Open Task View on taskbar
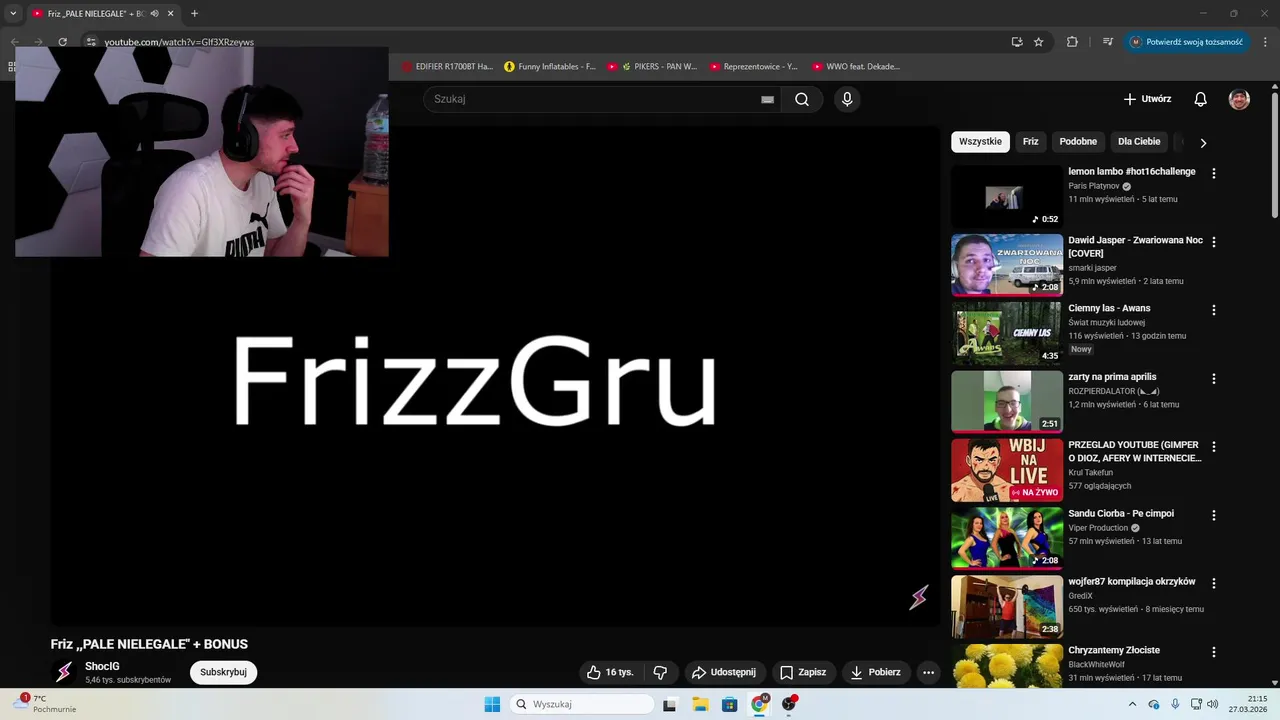The image size is (1280, 720). point(670,704)
